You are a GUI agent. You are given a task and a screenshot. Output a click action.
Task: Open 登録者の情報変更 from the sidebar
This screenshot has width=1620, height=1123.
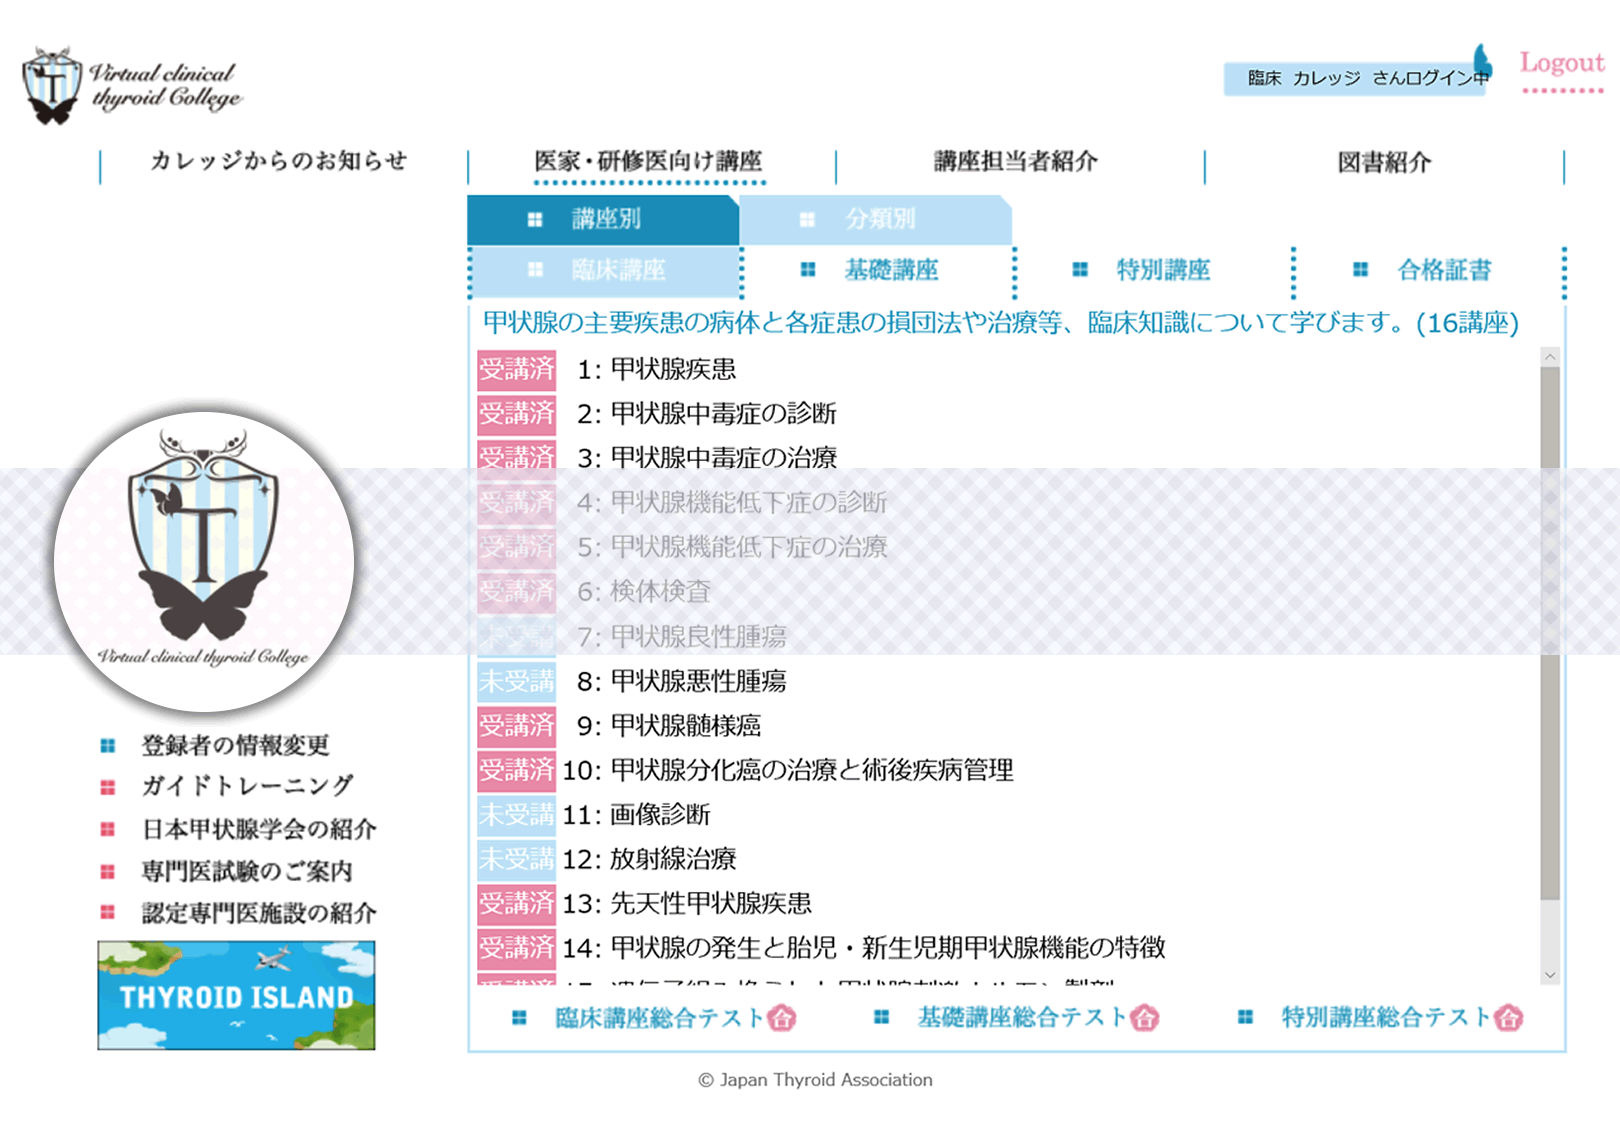(x=235, y=745)
